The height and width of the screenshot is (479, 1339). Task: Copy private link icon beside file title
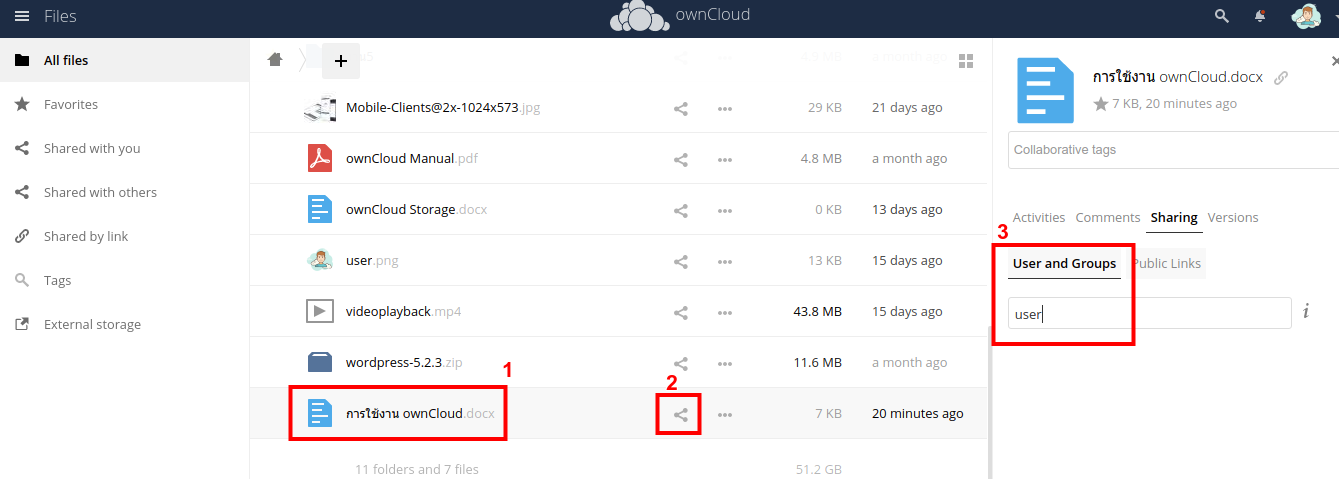(1281, 78)
